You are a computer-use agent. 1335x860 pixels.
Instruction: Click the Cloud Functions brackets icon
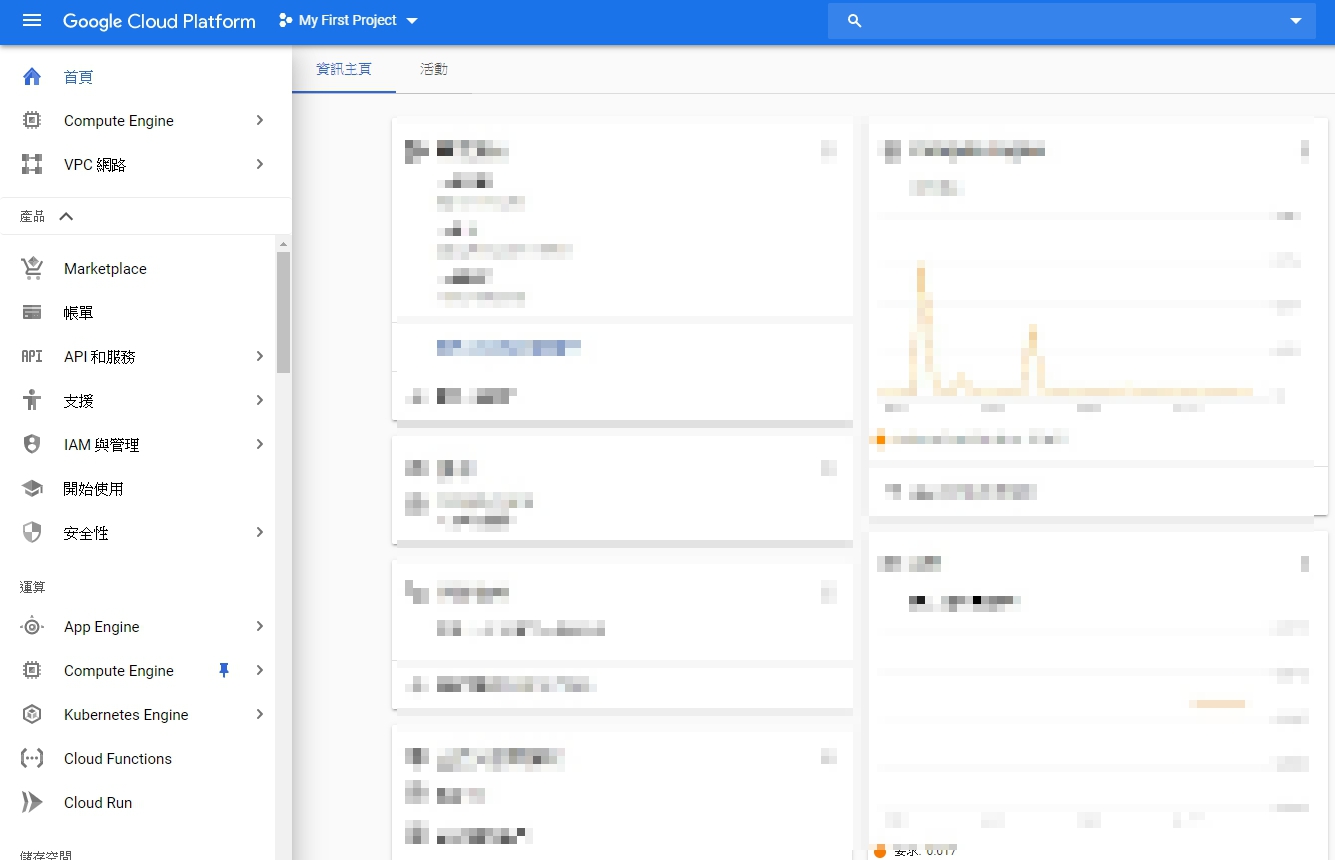click(x=32, y=759)
